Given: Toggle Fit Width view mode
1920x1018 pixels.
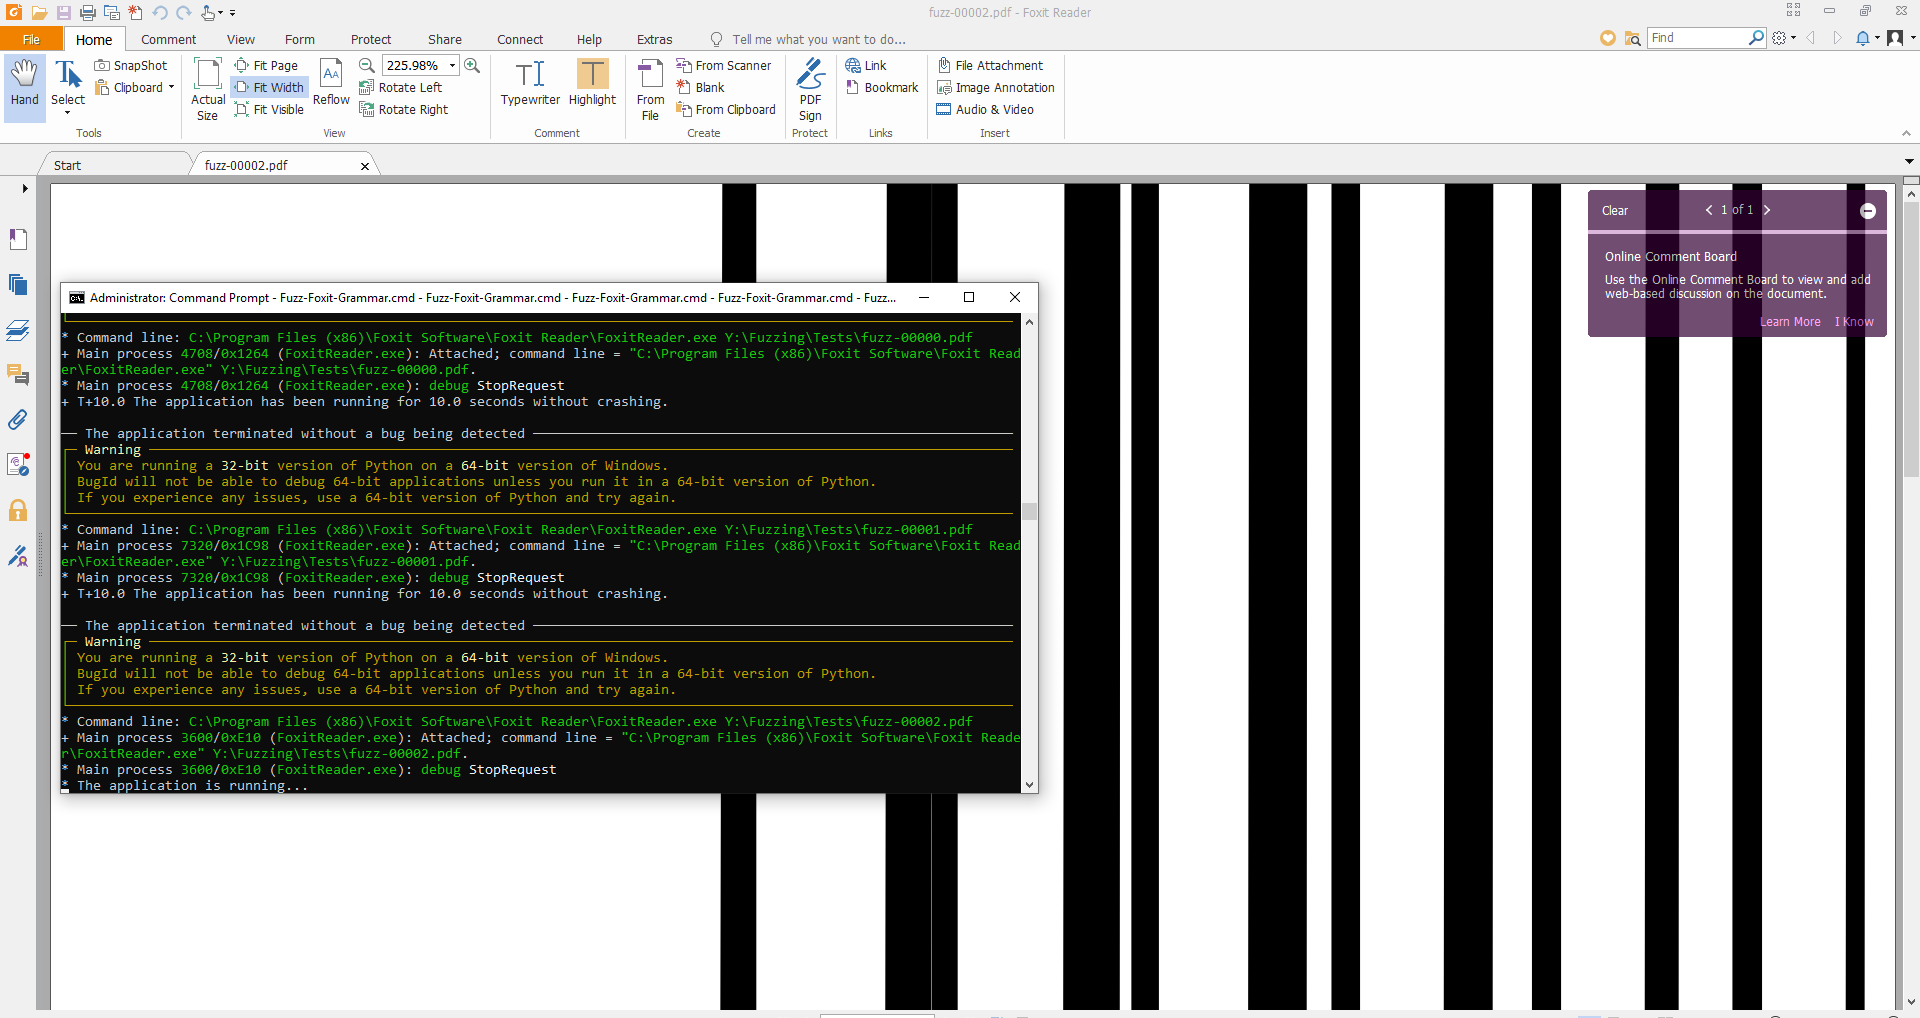Looking at the screenshot, I should (269, 88).
